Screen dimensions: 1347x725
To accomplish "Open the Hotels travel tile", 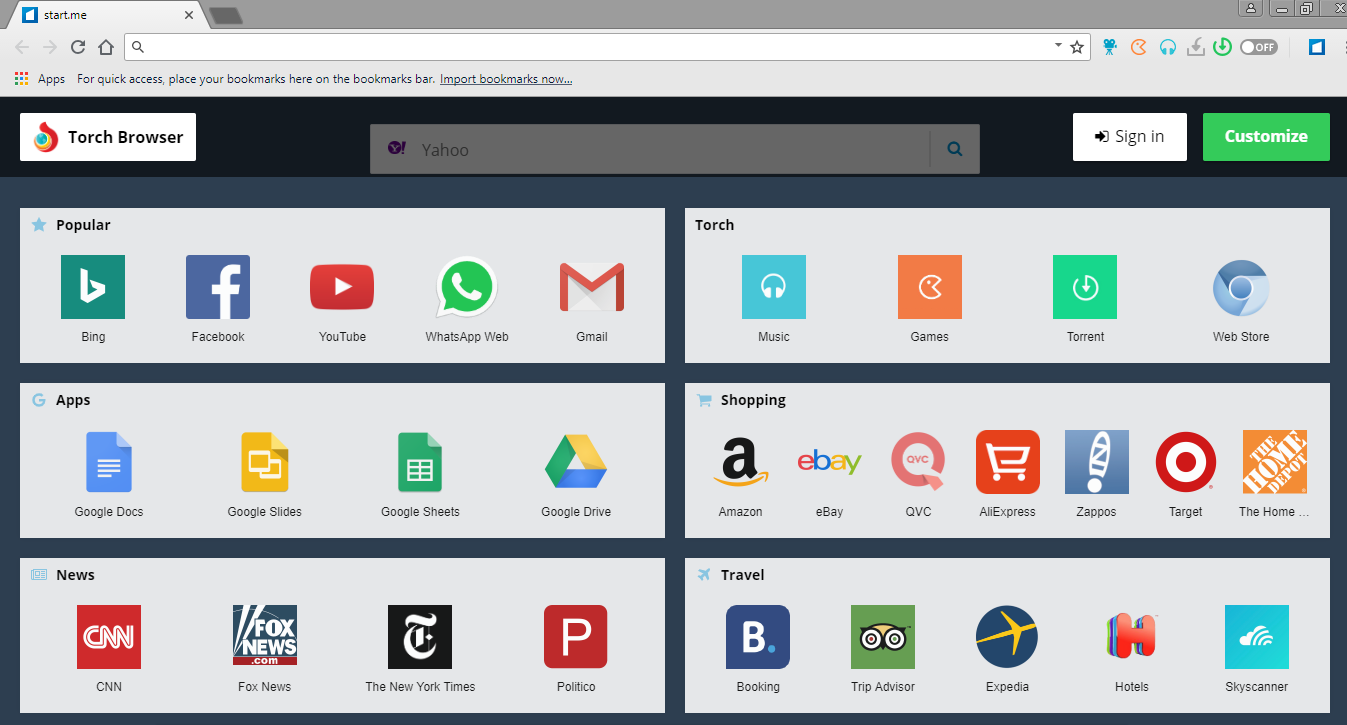I will [x=1132, y=649].
